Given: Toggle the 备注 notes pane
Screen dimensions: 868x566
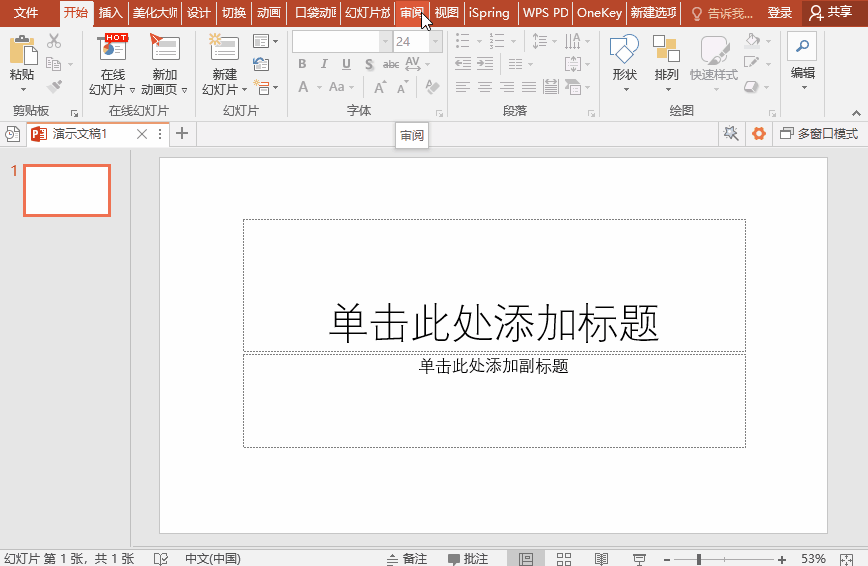Looking at the screenshot, I should 407,559.
